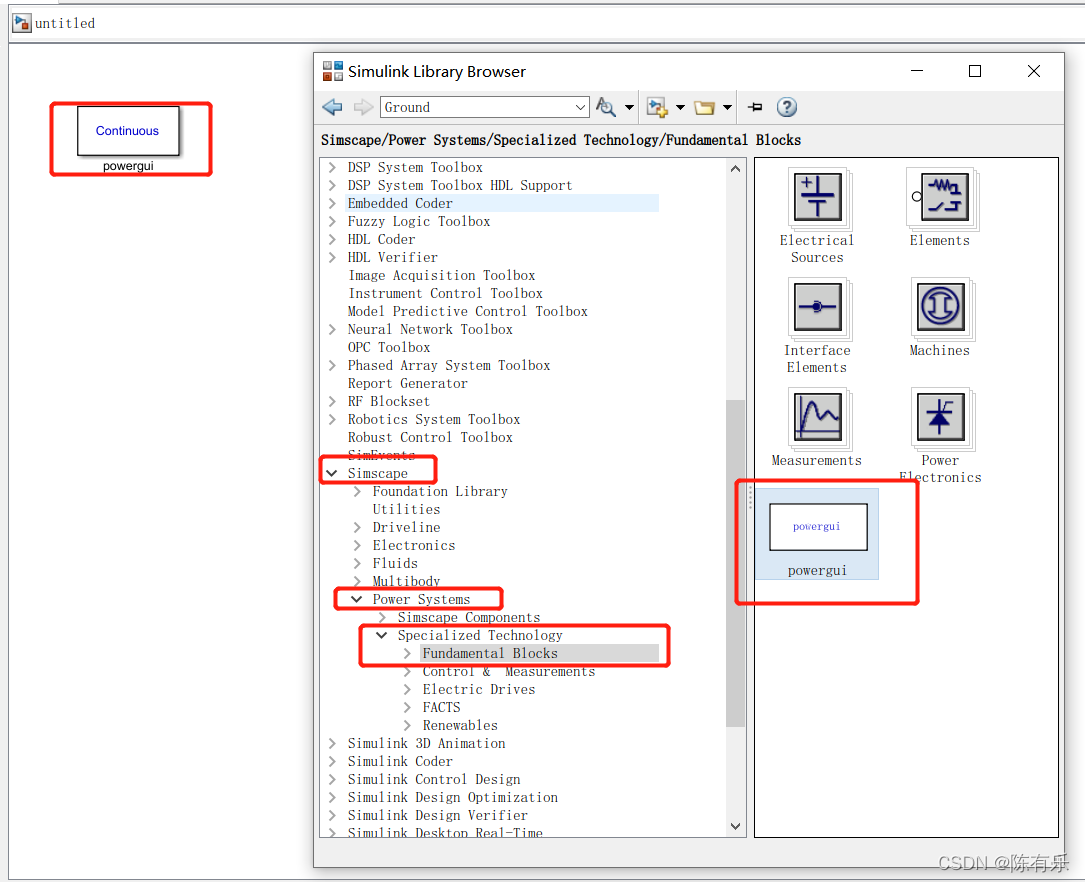Click the untitled model icon
The height and width of the screenshot is (882, 1085).
[x=21, y=23]
